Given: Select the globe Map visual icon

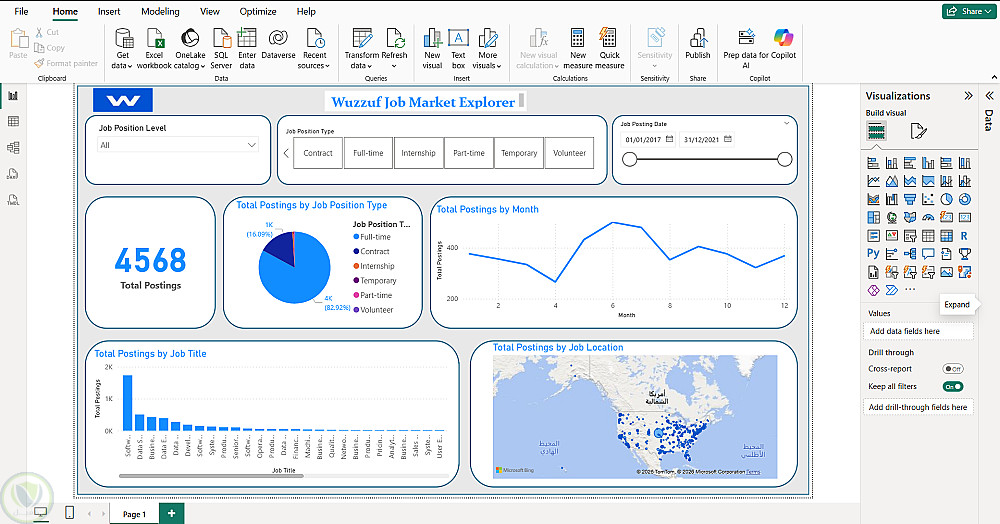Looking at the screenshot, I should point(892,217).
